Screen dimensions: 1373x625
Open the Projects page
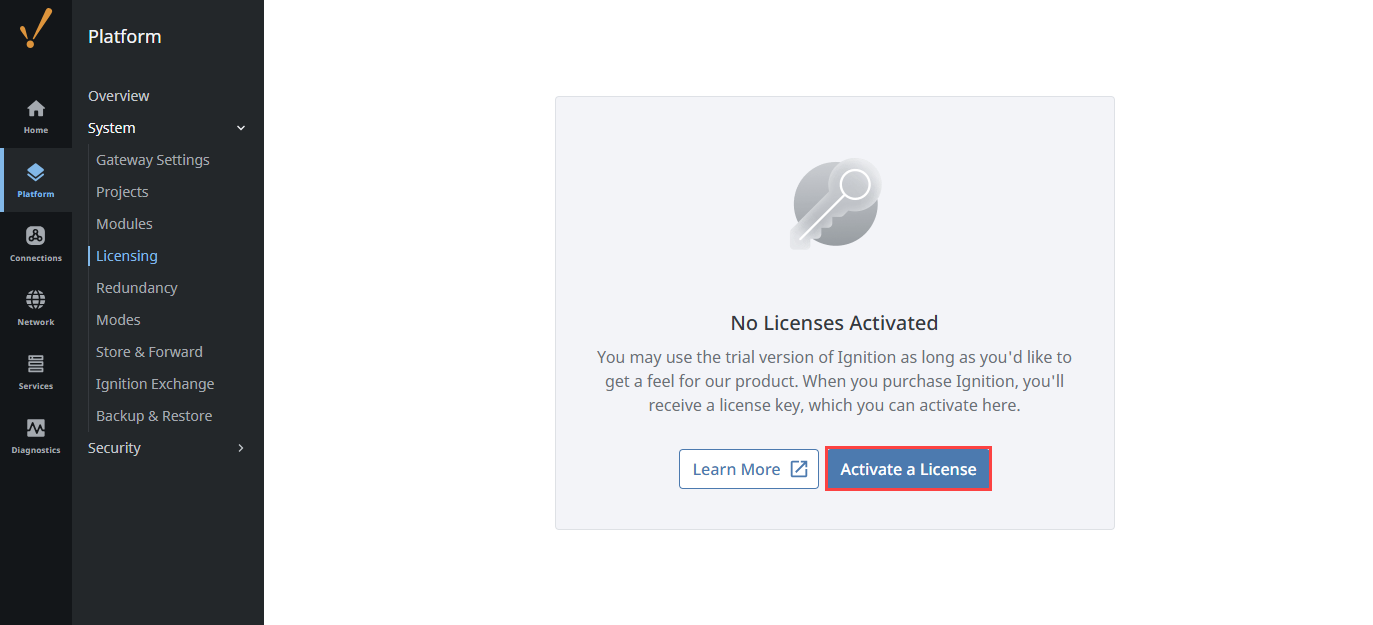(x=122, y=191)
